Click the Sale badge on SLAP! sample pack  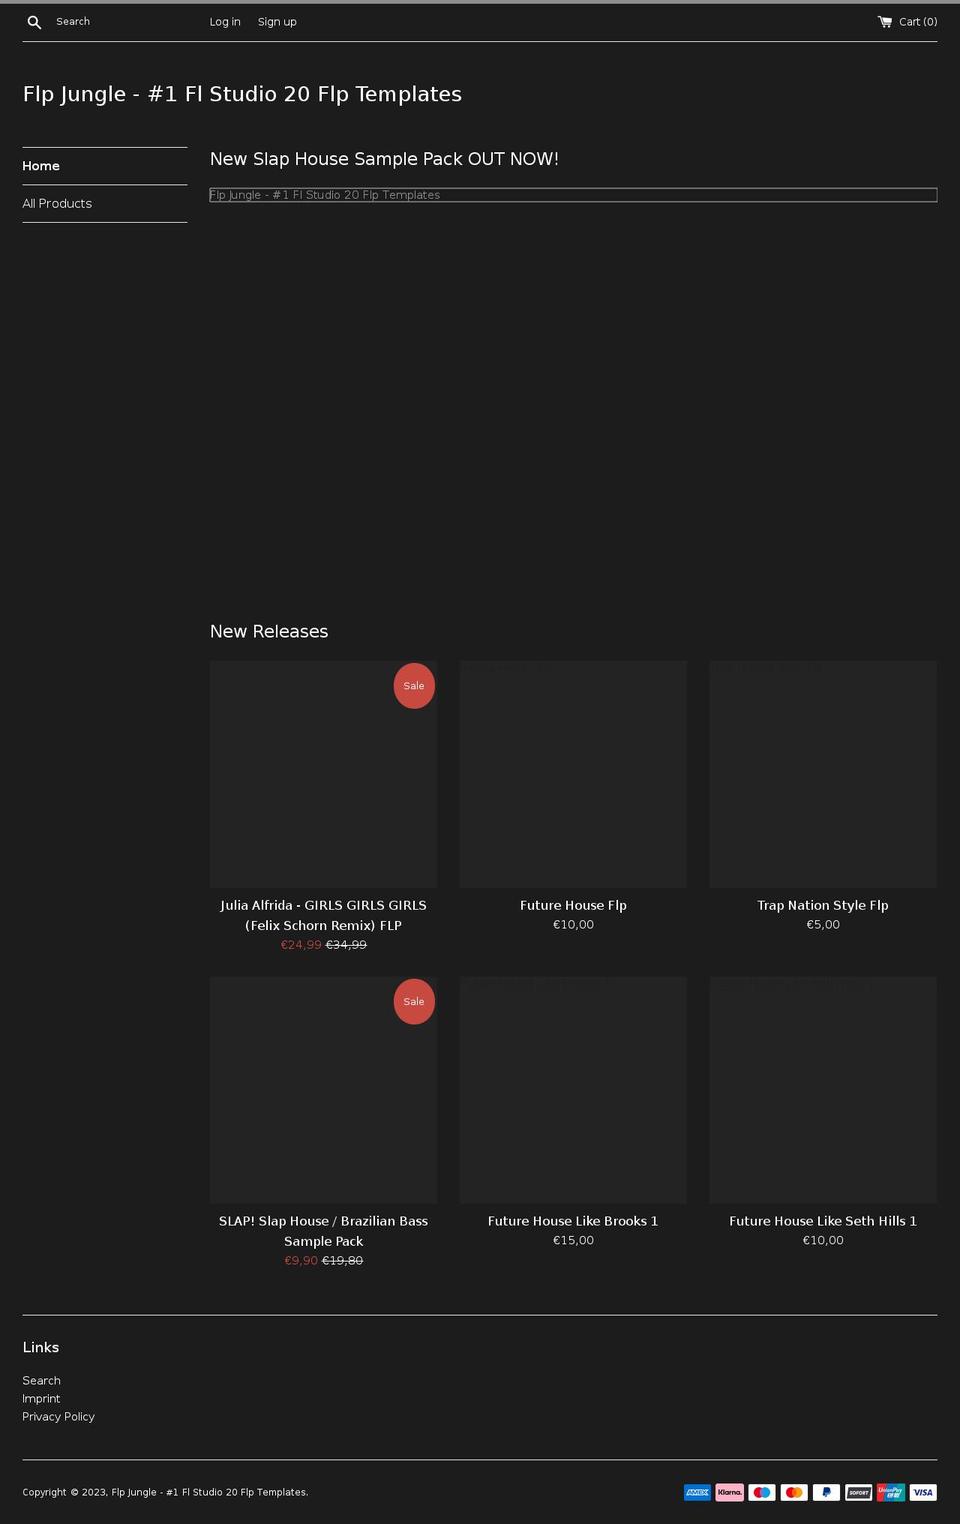pos(414,1001)
